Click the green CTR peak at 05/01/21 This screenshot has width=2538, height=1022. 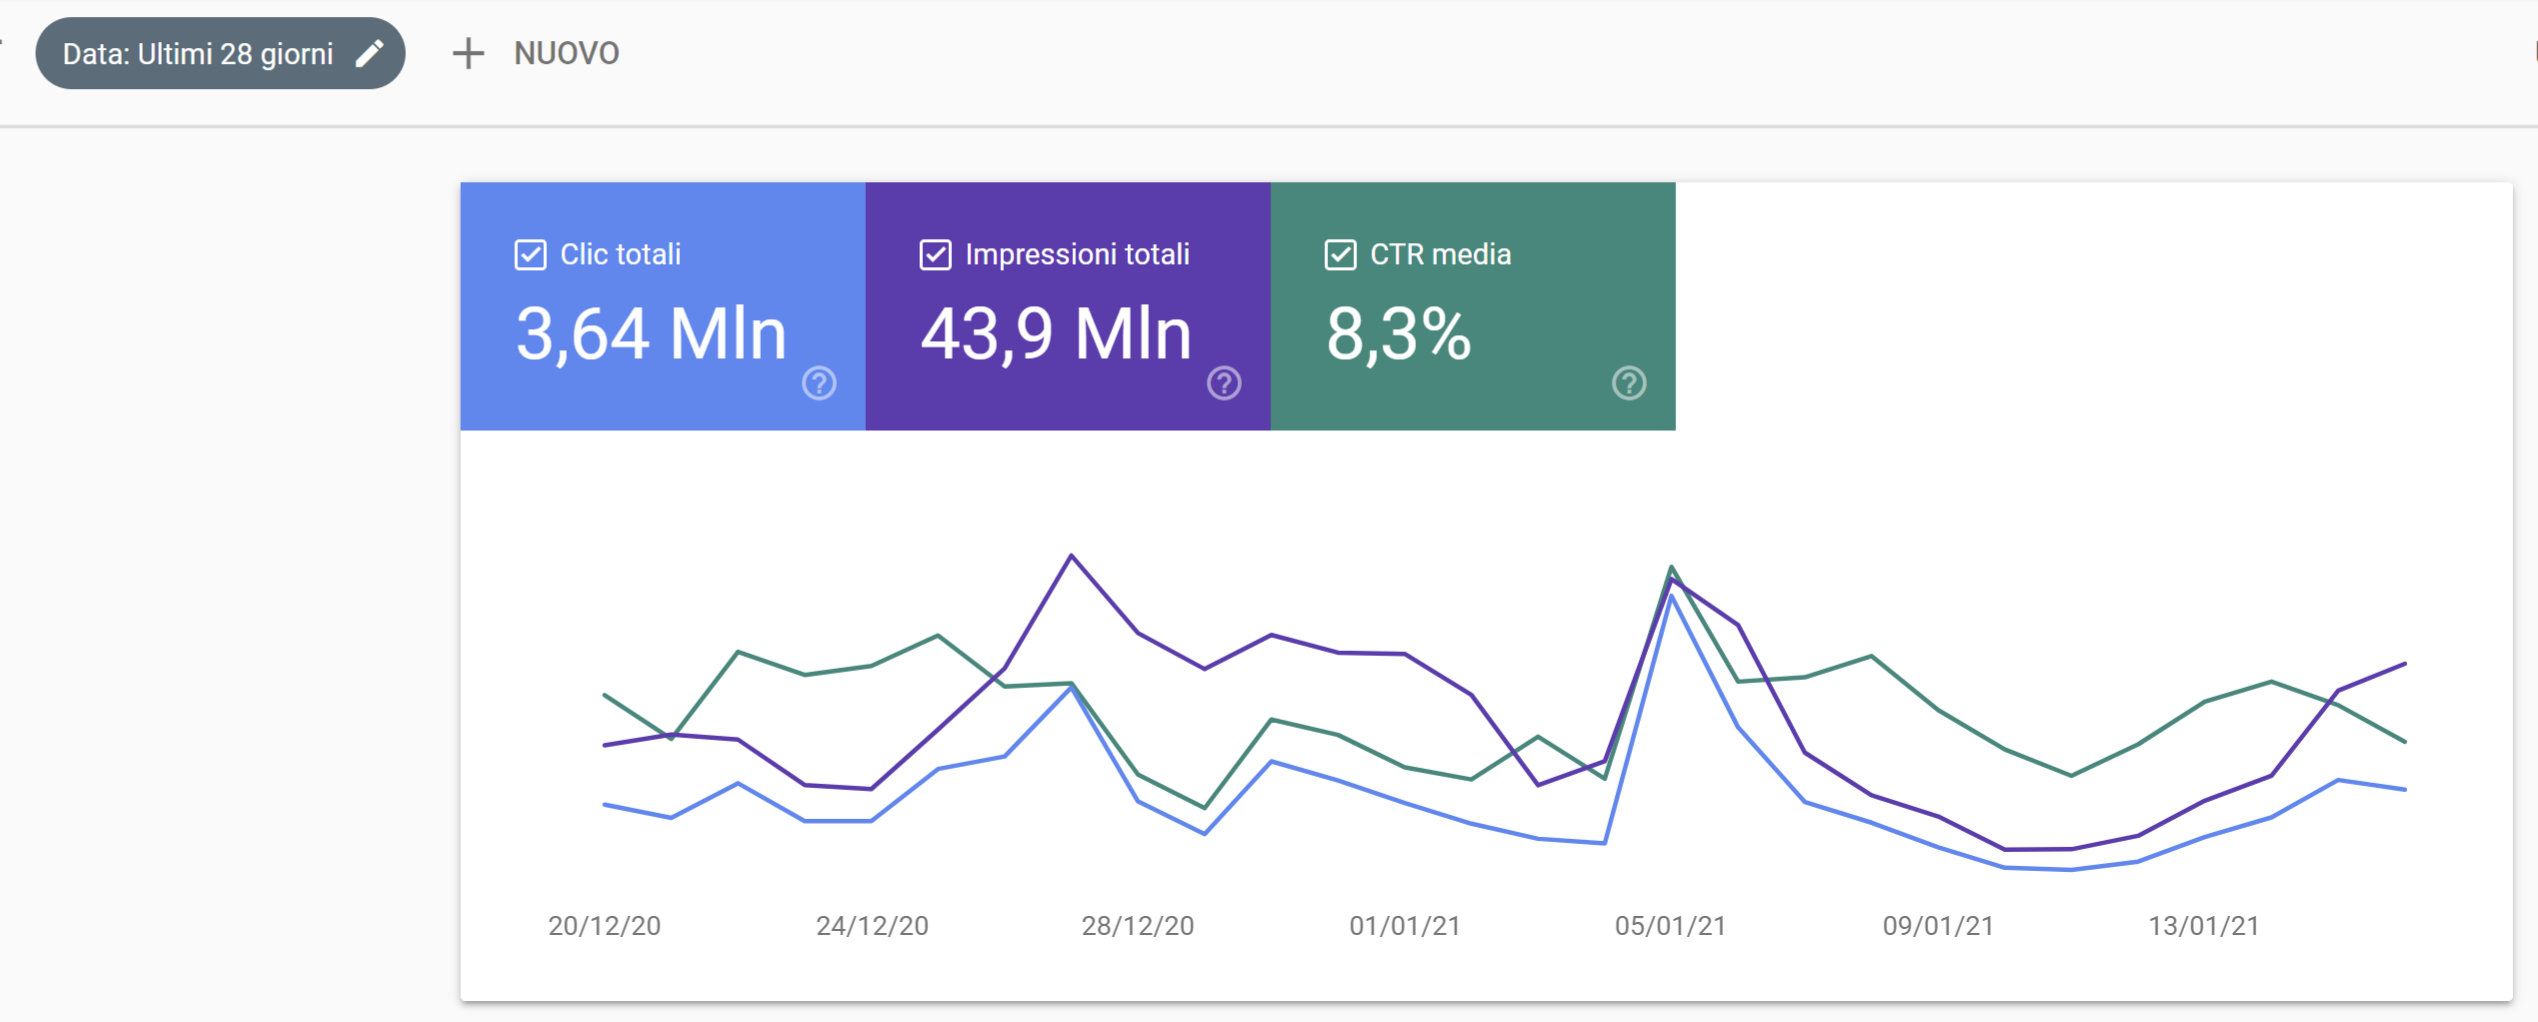pyautogui.click(x=1671, y=567)
